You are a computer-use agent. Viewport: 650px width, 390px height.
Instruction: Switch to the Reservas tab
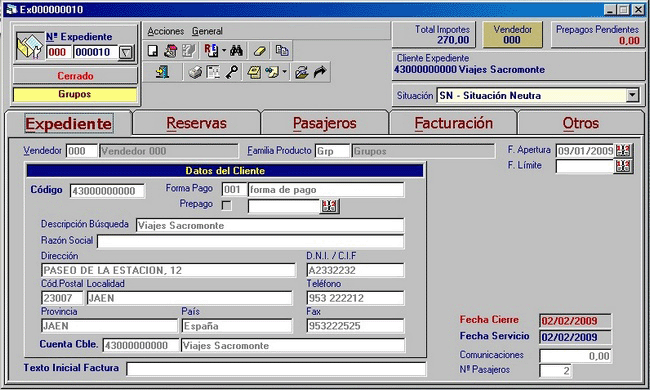[x=196, y=123]
